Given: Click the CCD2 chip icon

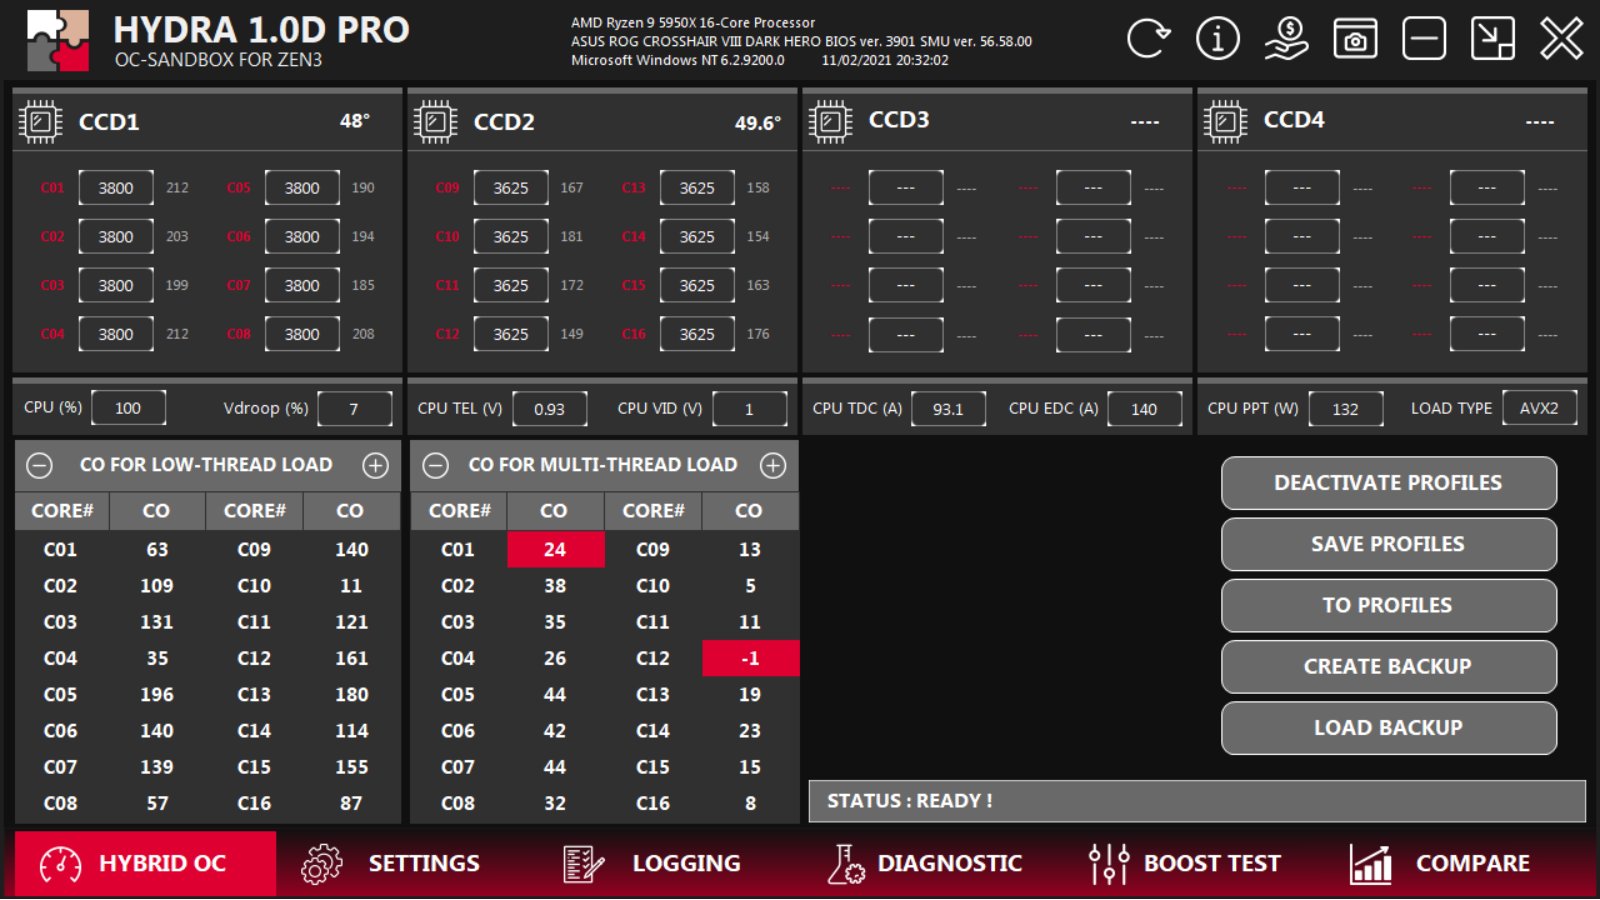Looking at the screenshot, I should [435, 122].
